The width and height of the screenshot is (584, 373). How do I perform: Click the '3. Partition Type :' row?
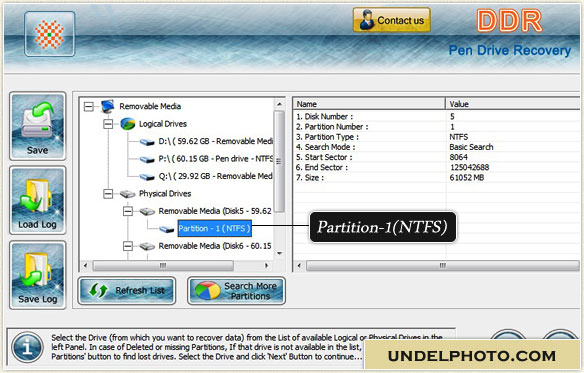[x=437, y=137]
